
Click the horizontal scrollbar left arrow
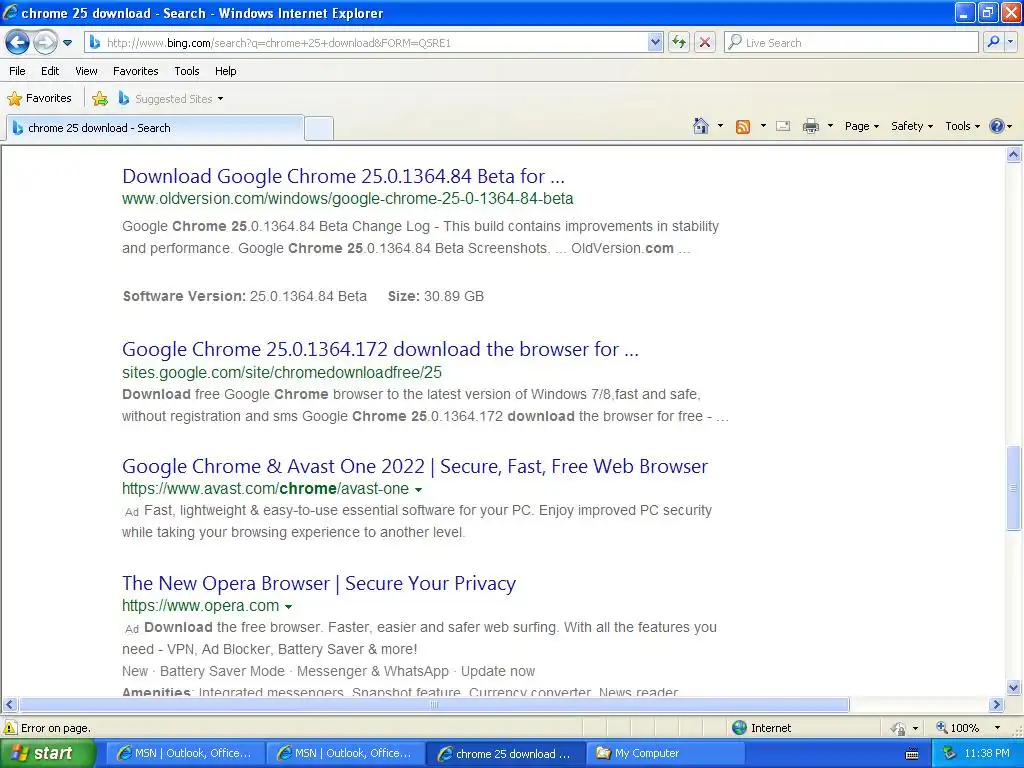pyautogui.click(x=9, y=705)
